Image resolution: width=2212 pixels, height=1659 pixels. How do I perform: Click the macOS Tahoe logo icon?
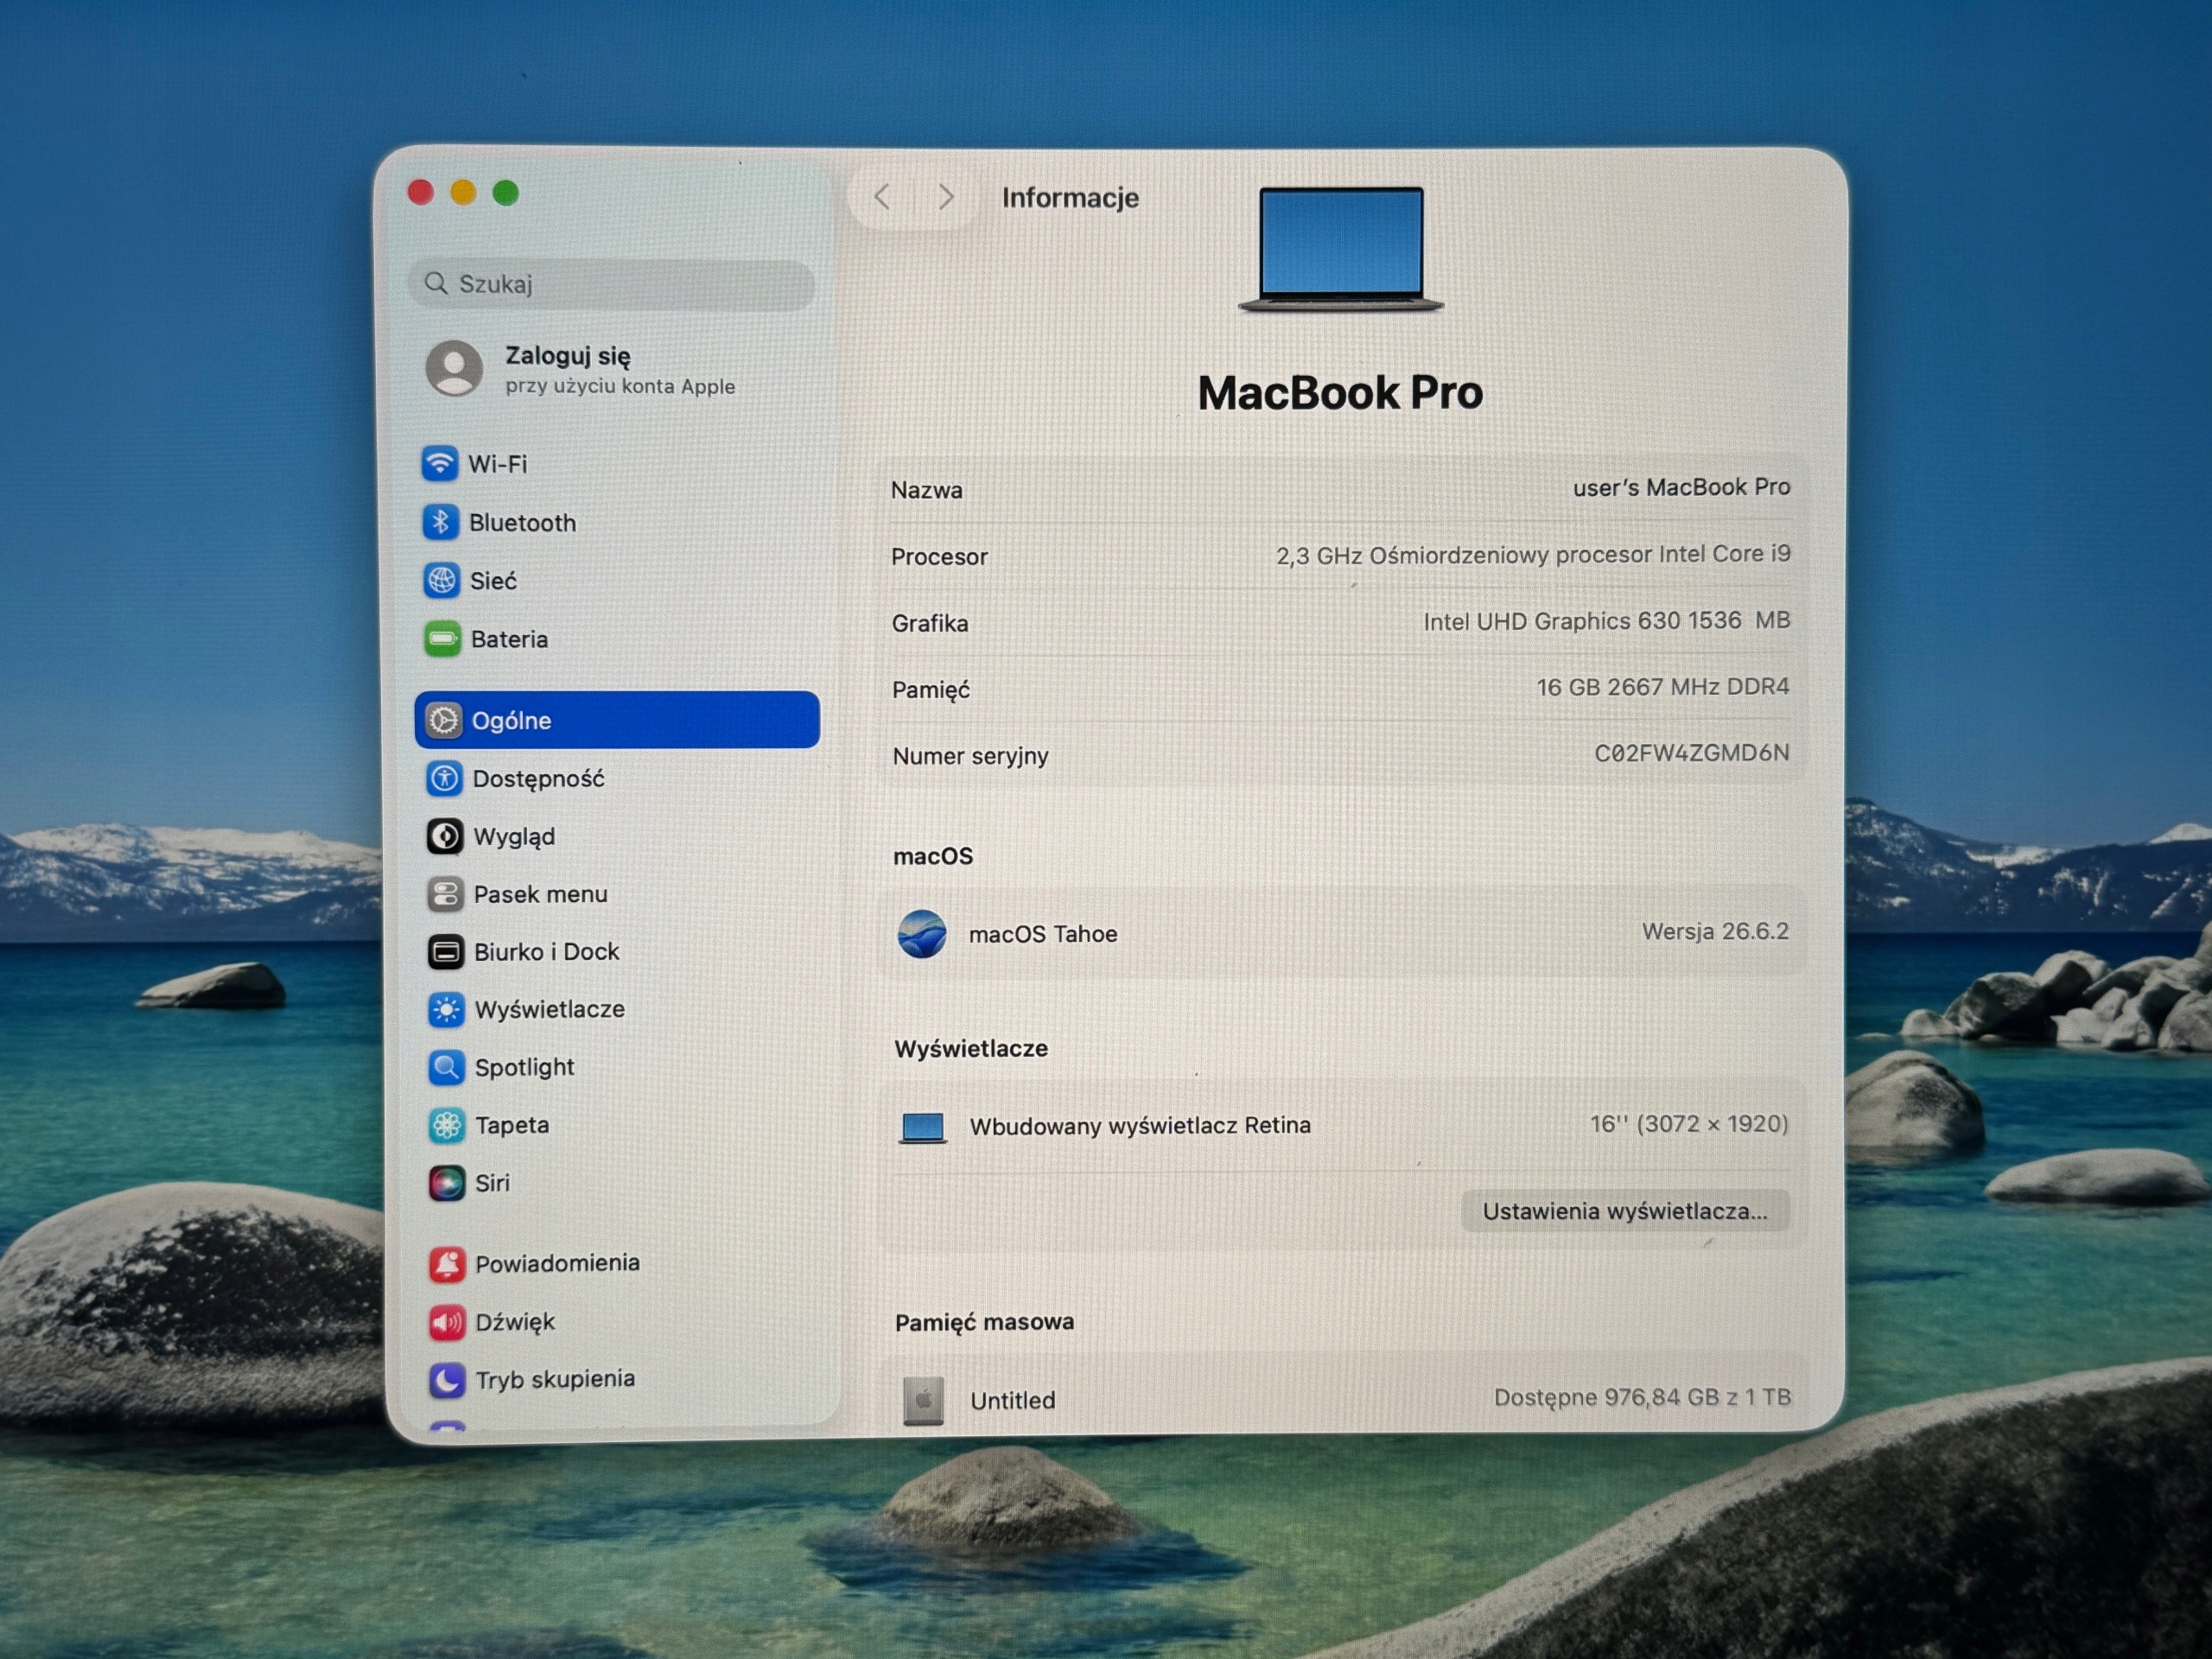click(921, 934)
